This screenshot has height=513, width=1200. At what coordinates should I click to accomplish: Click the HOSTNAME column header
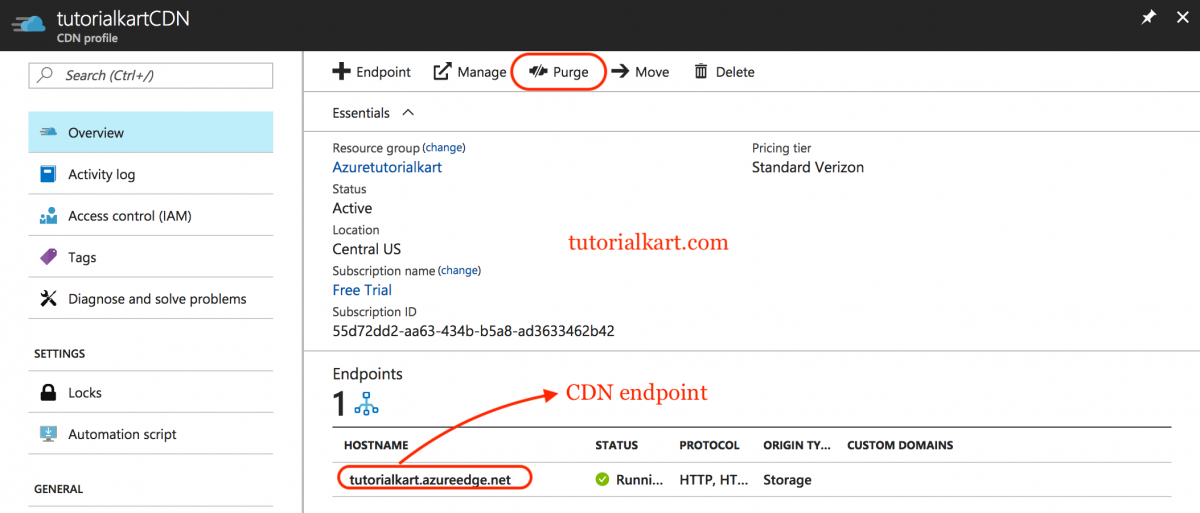[377, 445]
